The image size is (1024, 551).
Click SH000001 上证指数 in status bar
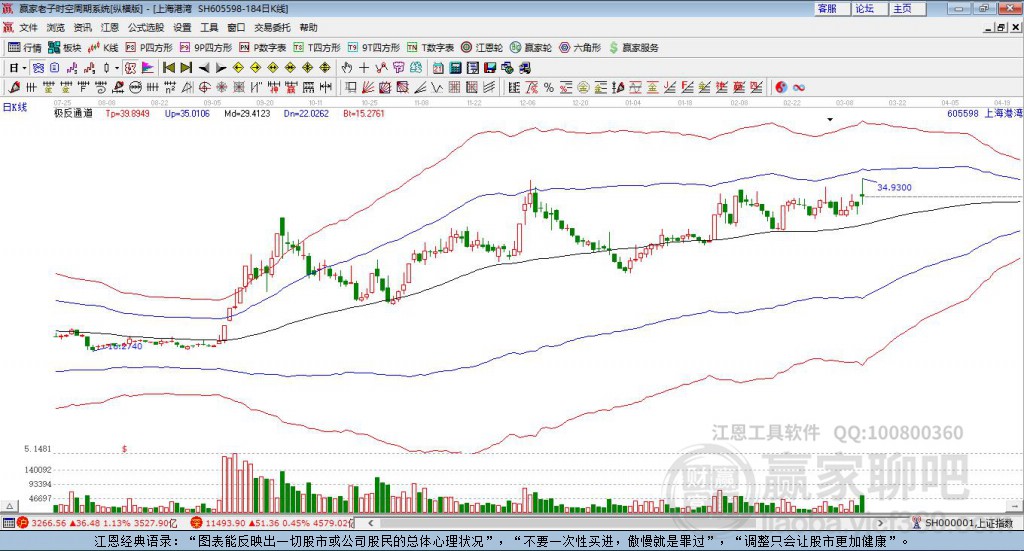[969, 523]
